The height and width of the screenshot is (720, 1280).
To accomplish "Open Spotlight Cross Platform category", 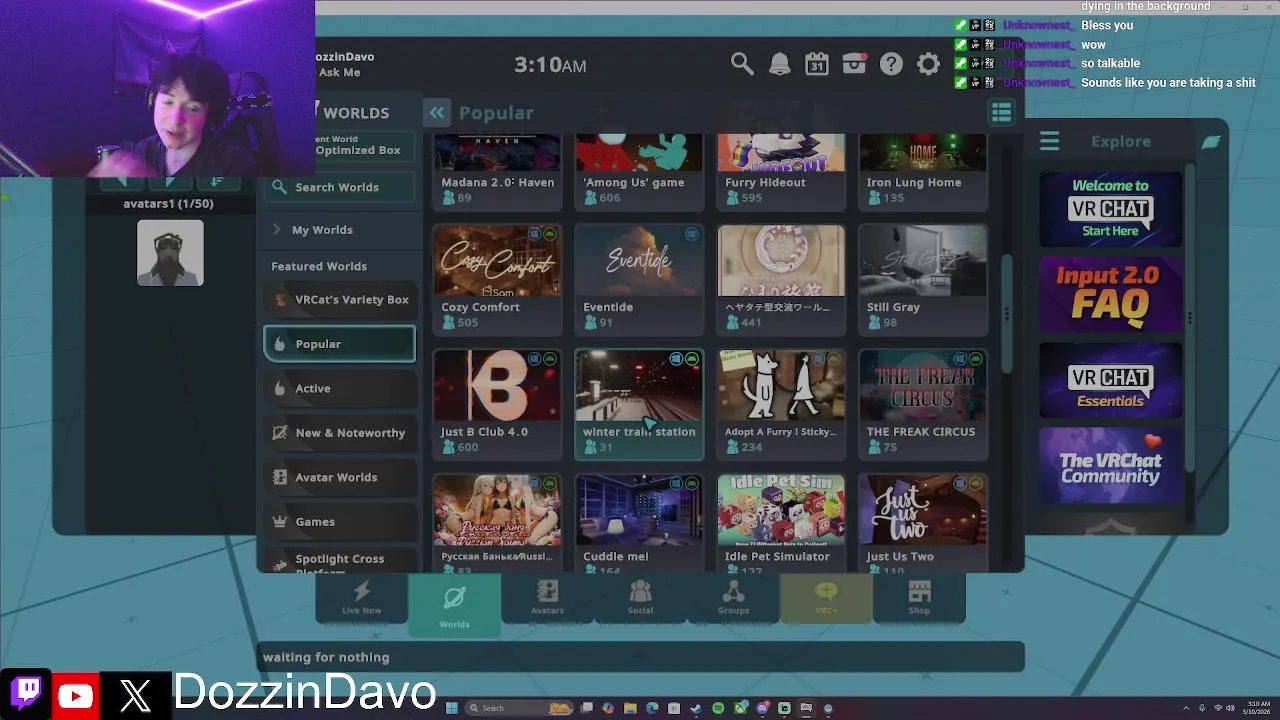I will coord(340,561).
